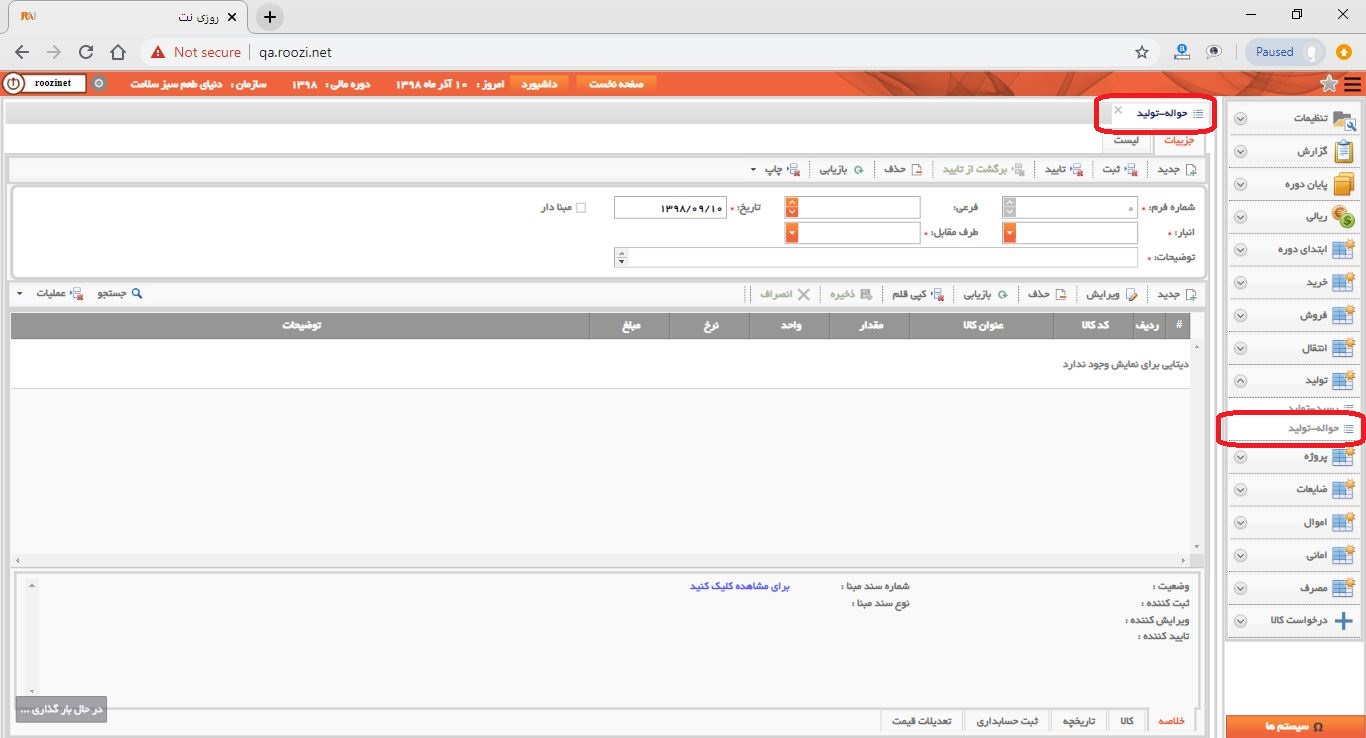This screenshot has width=1366, height=738.
Task: Open the ثبت حسابداری bottom tab
Action: 1008,721
